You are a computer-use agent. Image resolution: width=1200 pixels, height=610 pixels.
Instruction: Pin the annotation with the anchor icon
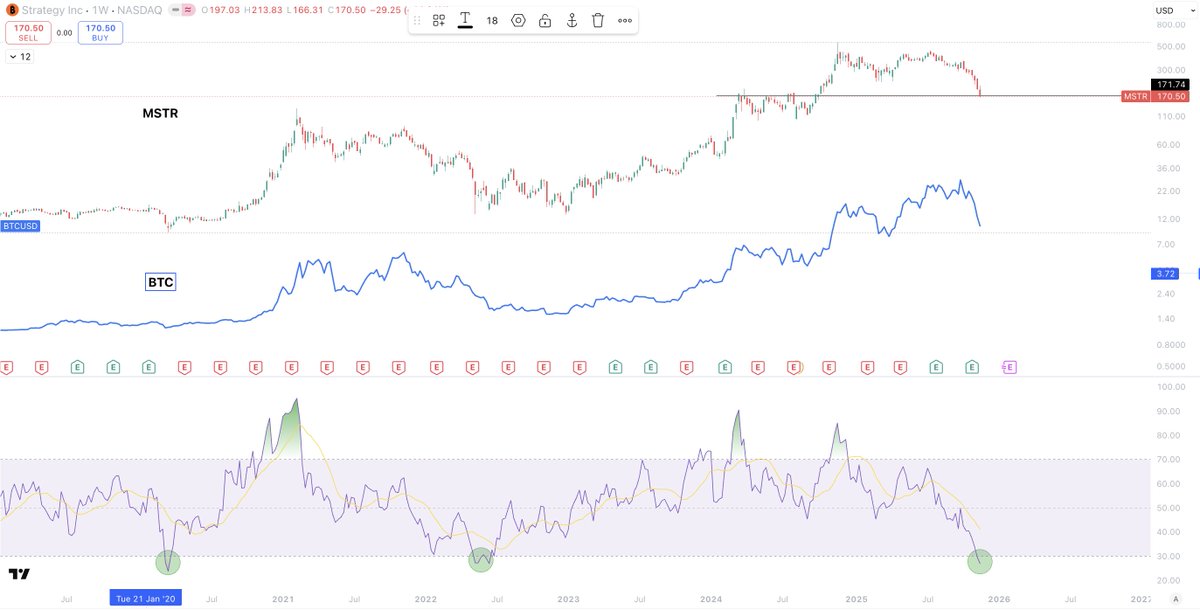point(570,20)
